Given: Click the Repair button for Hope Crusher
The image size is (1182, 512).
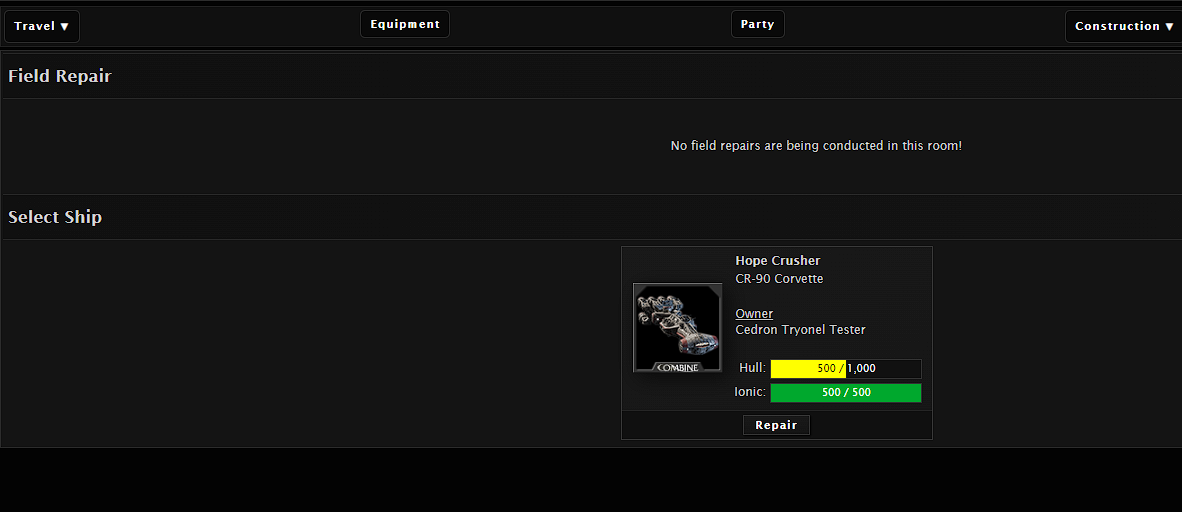Looking at the screenshot, I should [x=776, y=425].
